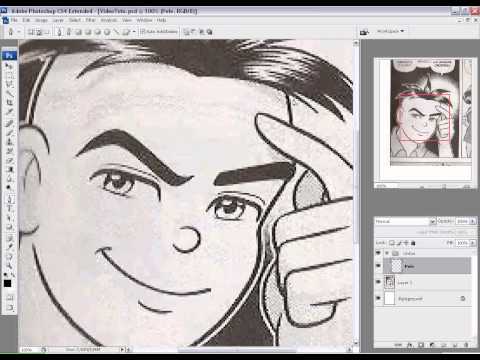
Task: Choose the Line shape in options bar
Action: point(116,32)
